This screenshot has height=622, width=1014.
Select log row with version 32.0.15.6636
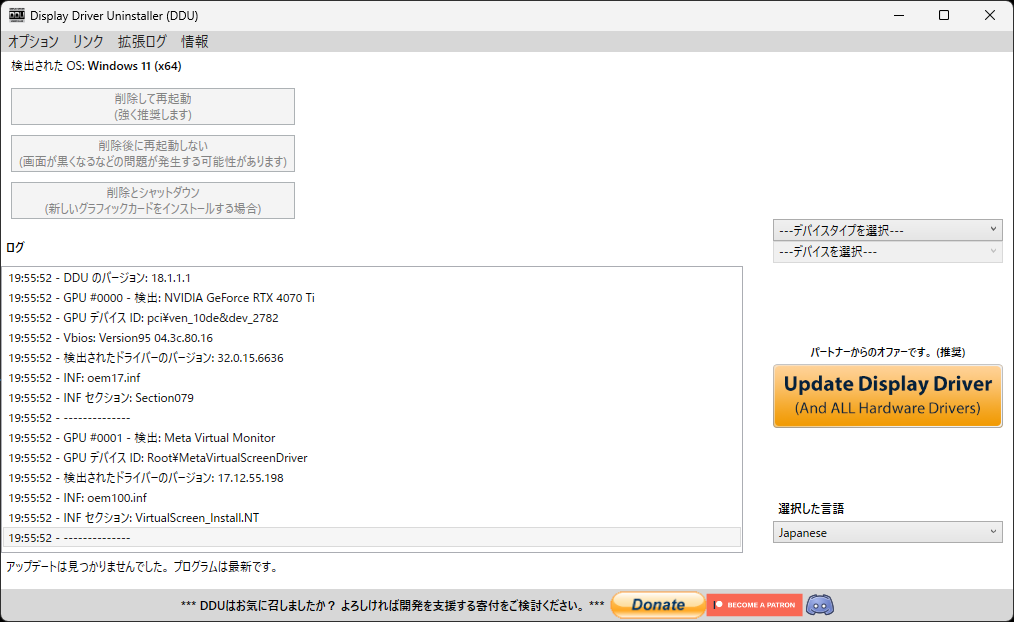coord(372,358)
